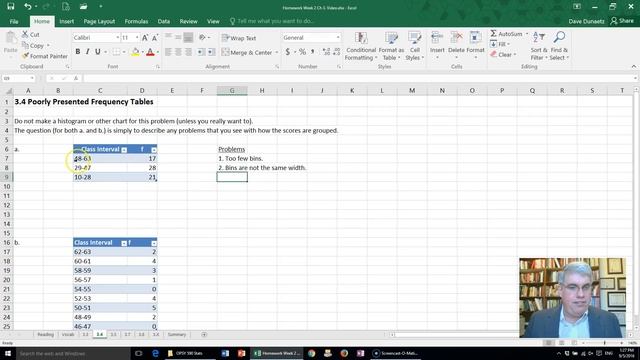Expand the Merge & Center options arrow
The width and height of the screenshot is (640, 360).
(277, 53)
